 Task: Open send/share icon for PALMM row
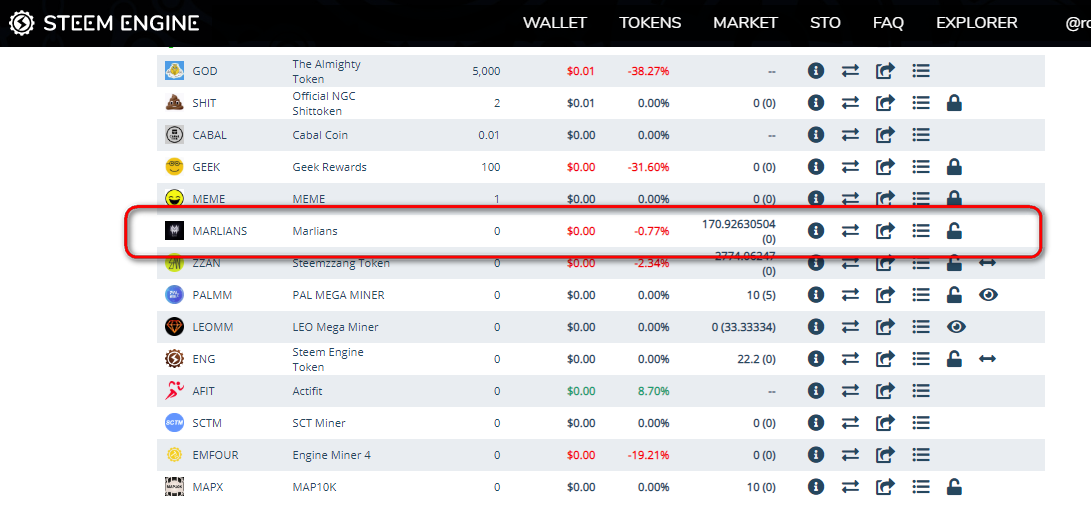[x=884, y=295]
